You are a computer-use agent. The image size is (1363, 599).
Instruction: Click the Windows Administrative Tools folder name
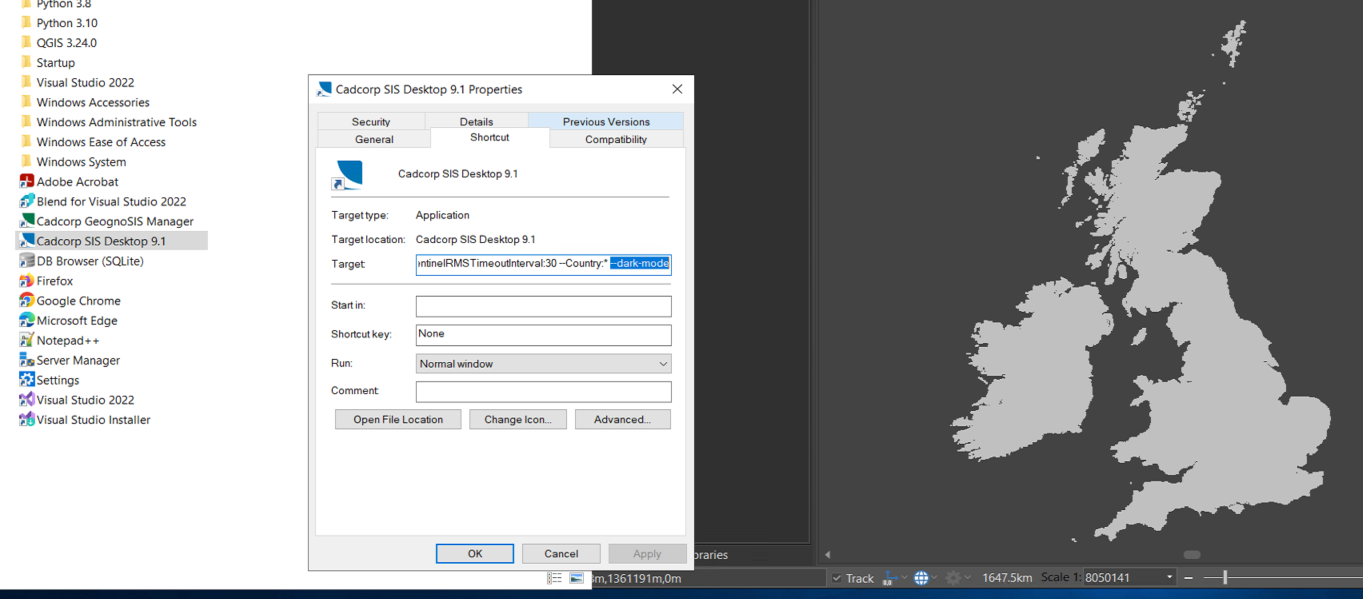click(x=117, y=122)
